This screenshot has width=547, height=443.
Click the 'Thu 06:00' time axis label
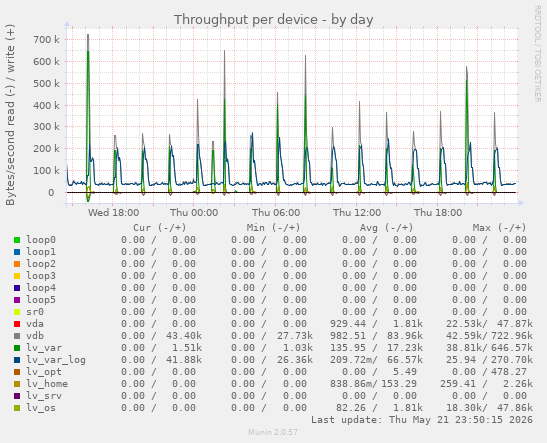(276, 212)
